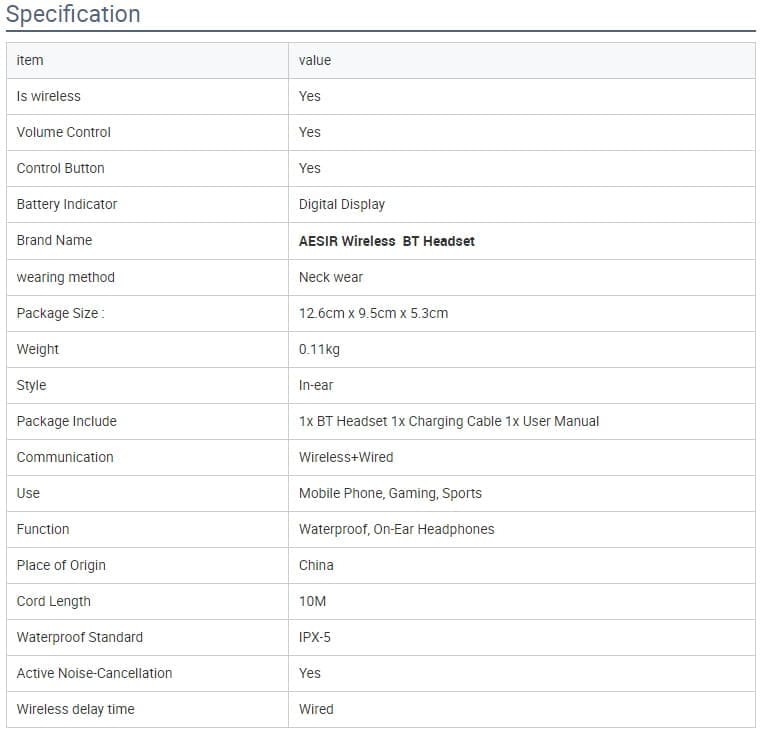Select the 'In-ear' style value

tap(317, 385)
